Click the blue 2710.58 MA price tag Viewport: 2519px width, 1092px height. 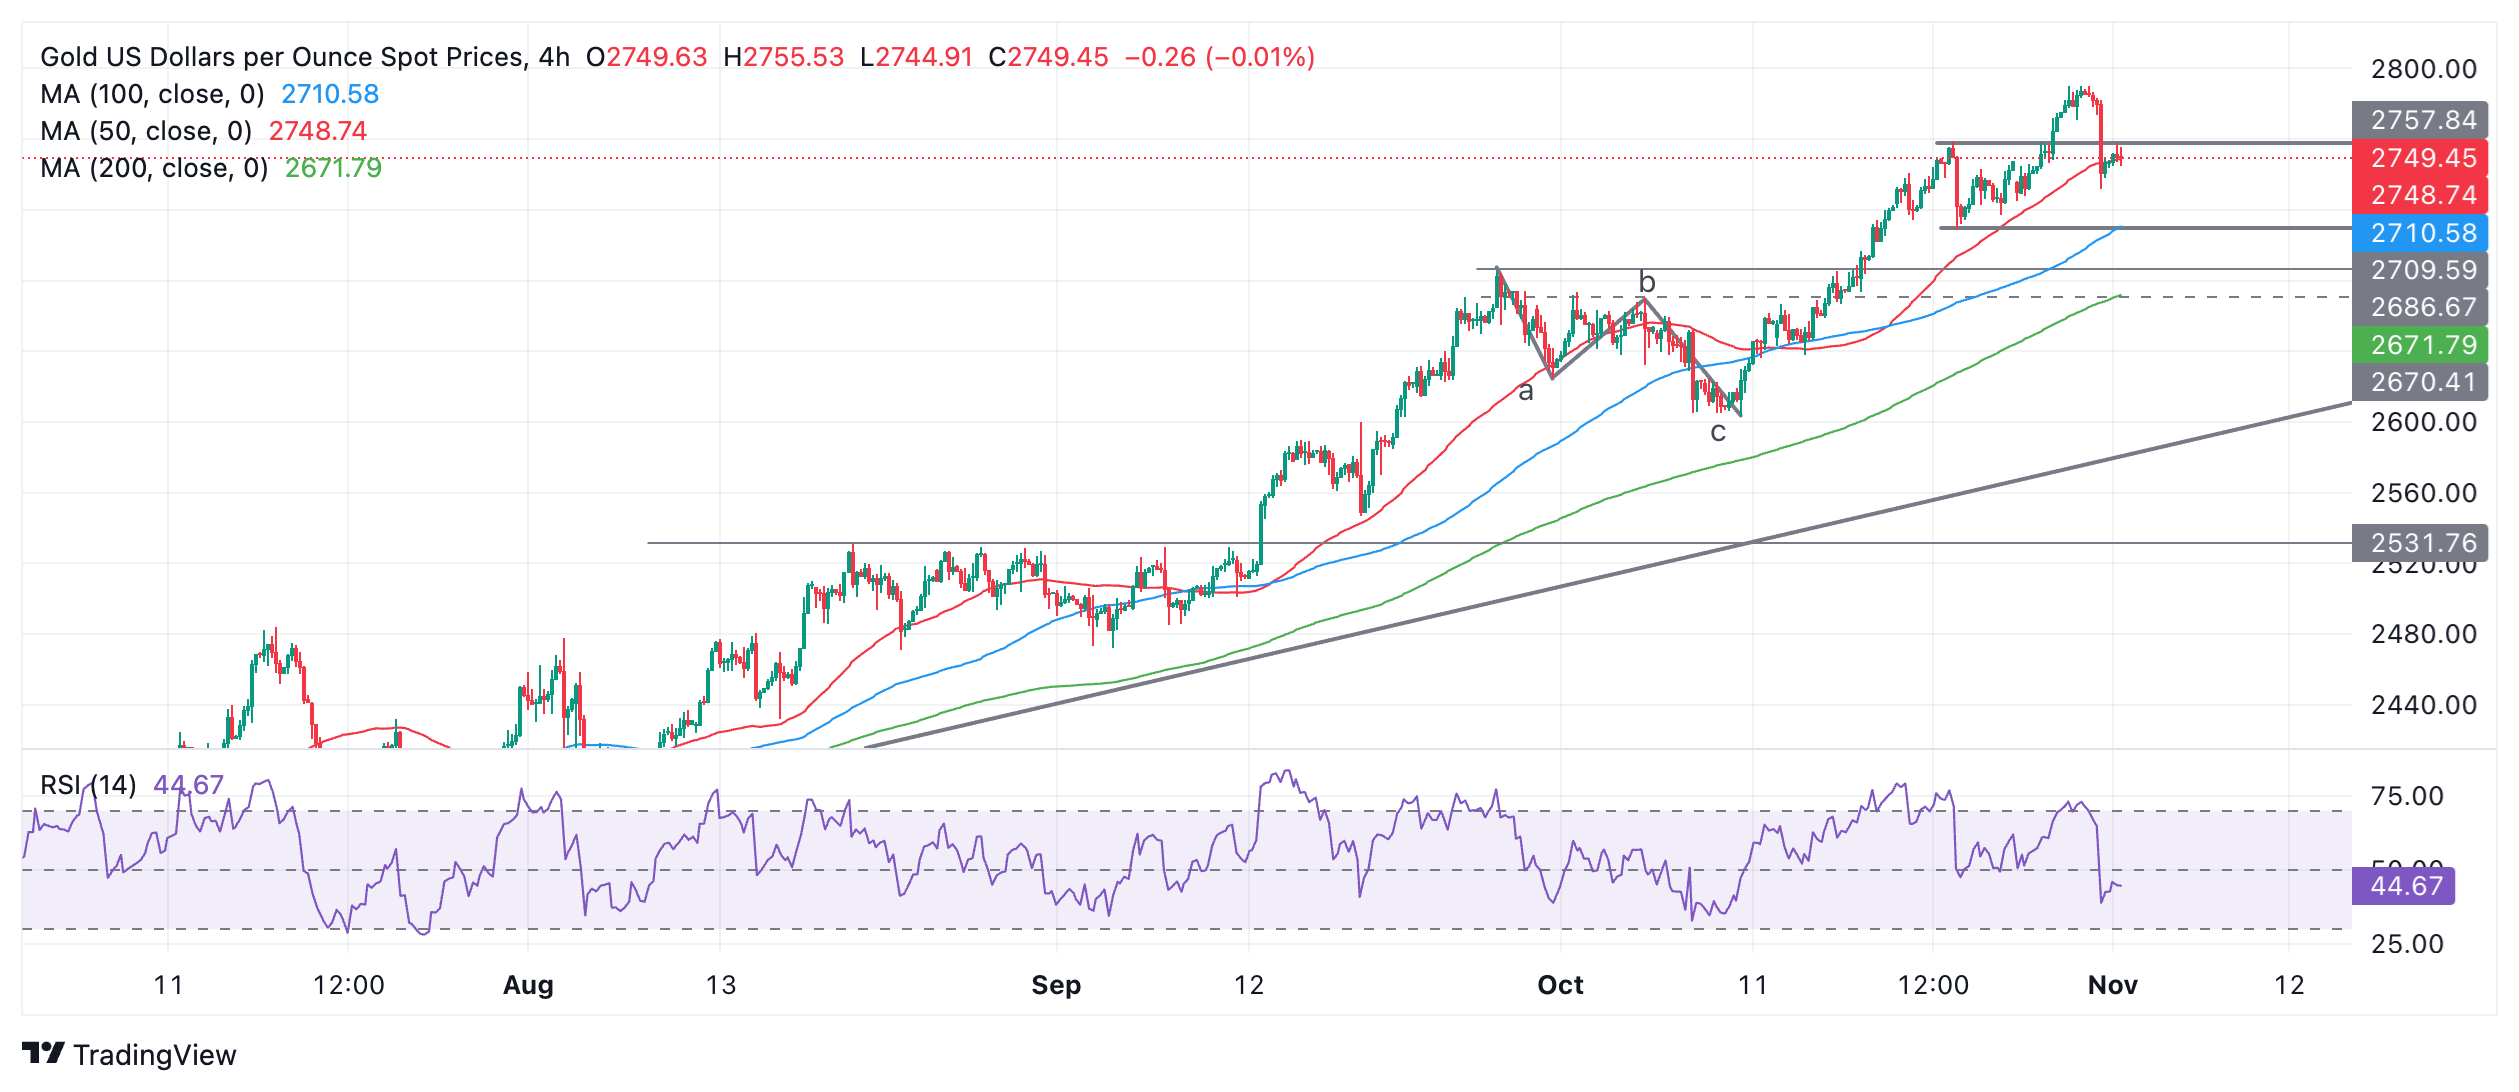[2422, 233]
